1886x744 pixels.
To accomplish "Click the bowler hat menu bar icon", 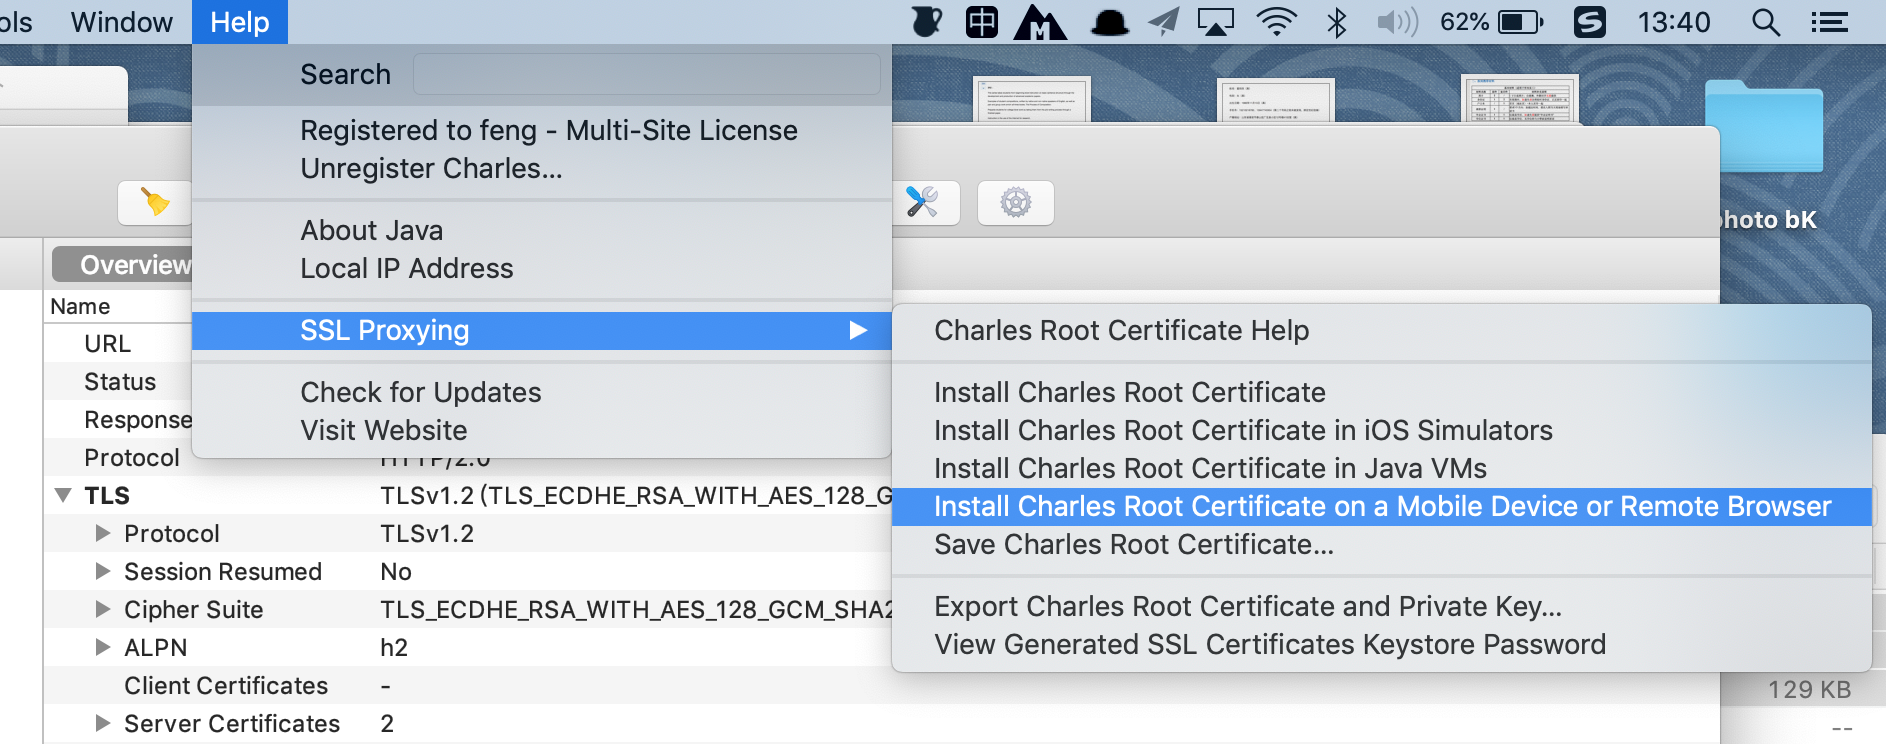I will click(x=1109, y=22).
